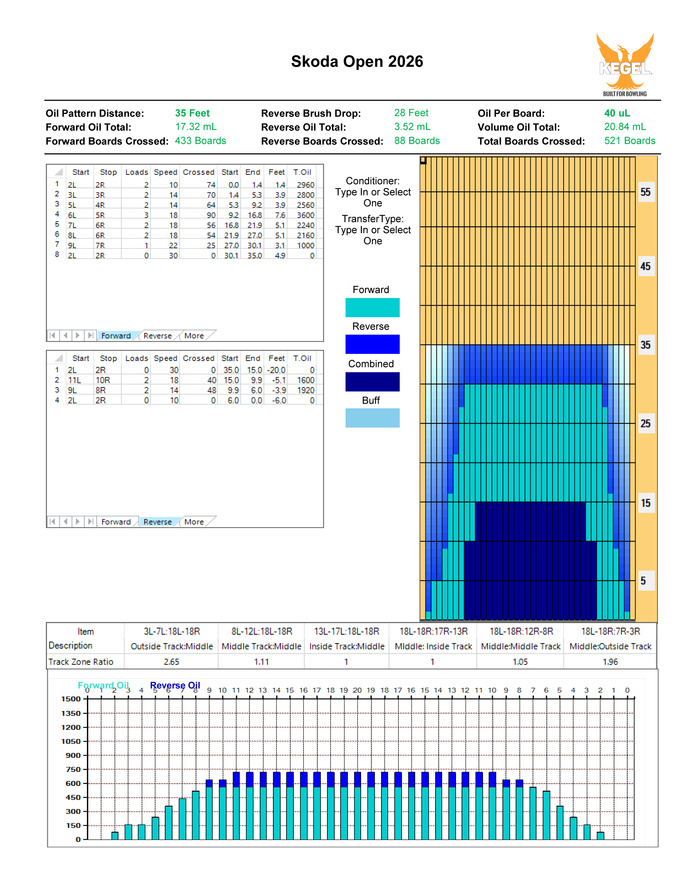Click the cyan Forward color swatch
Image resolution: width=680 pixels, height=880 pixels.
pyautogui.click(x=372, y=308)
